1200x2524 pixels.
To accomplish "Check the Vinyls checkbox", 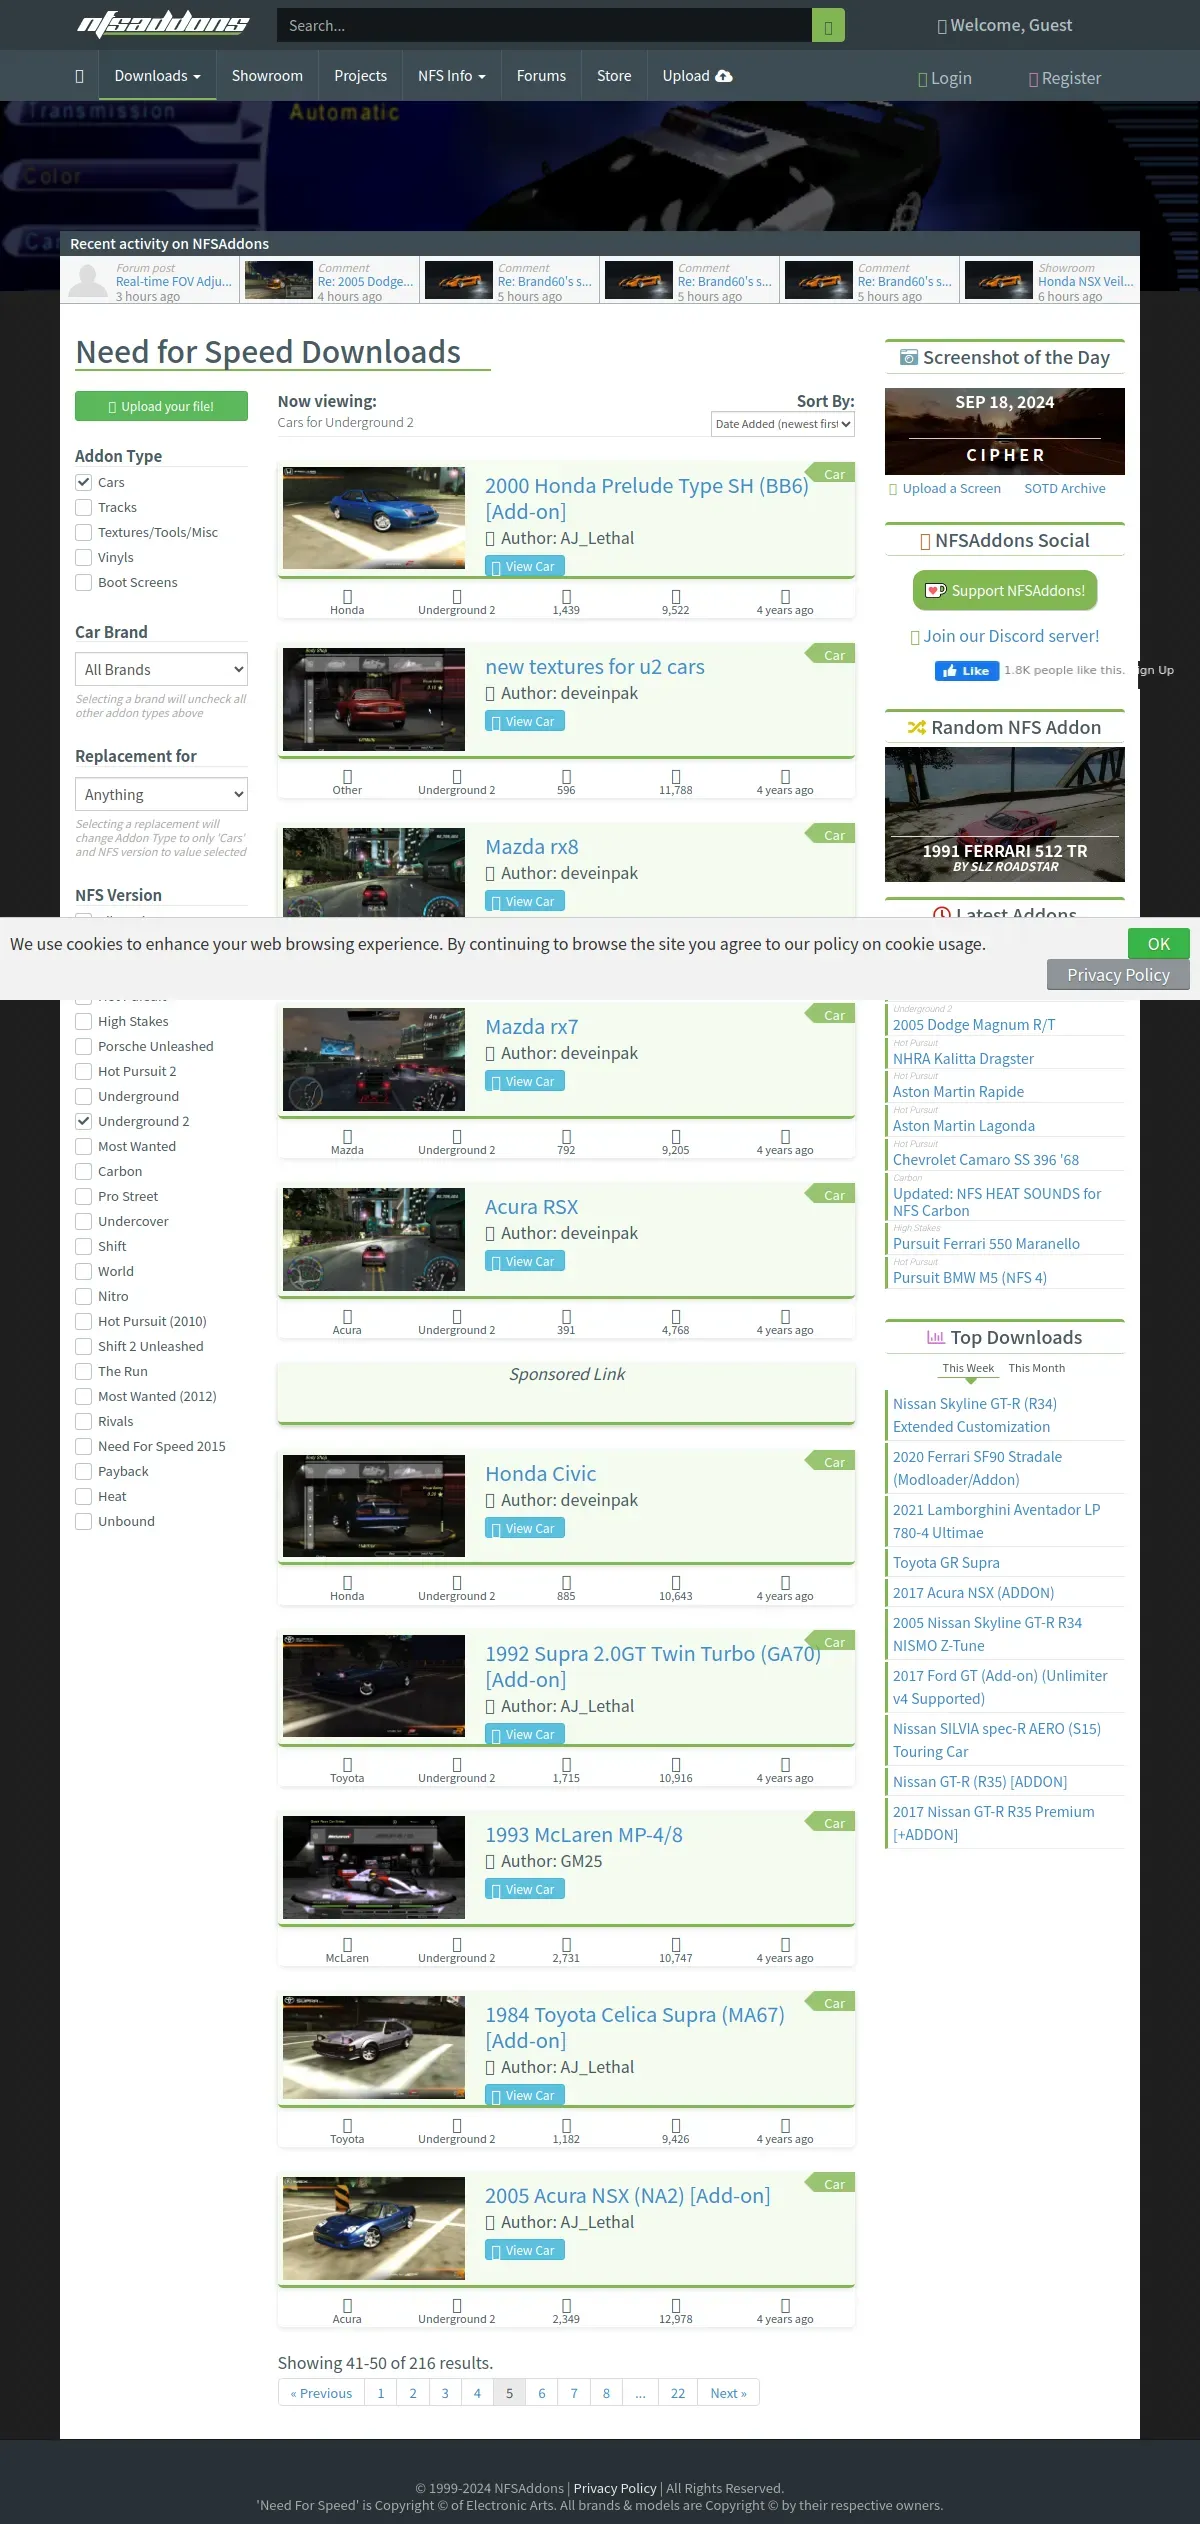I will [84, 557].
